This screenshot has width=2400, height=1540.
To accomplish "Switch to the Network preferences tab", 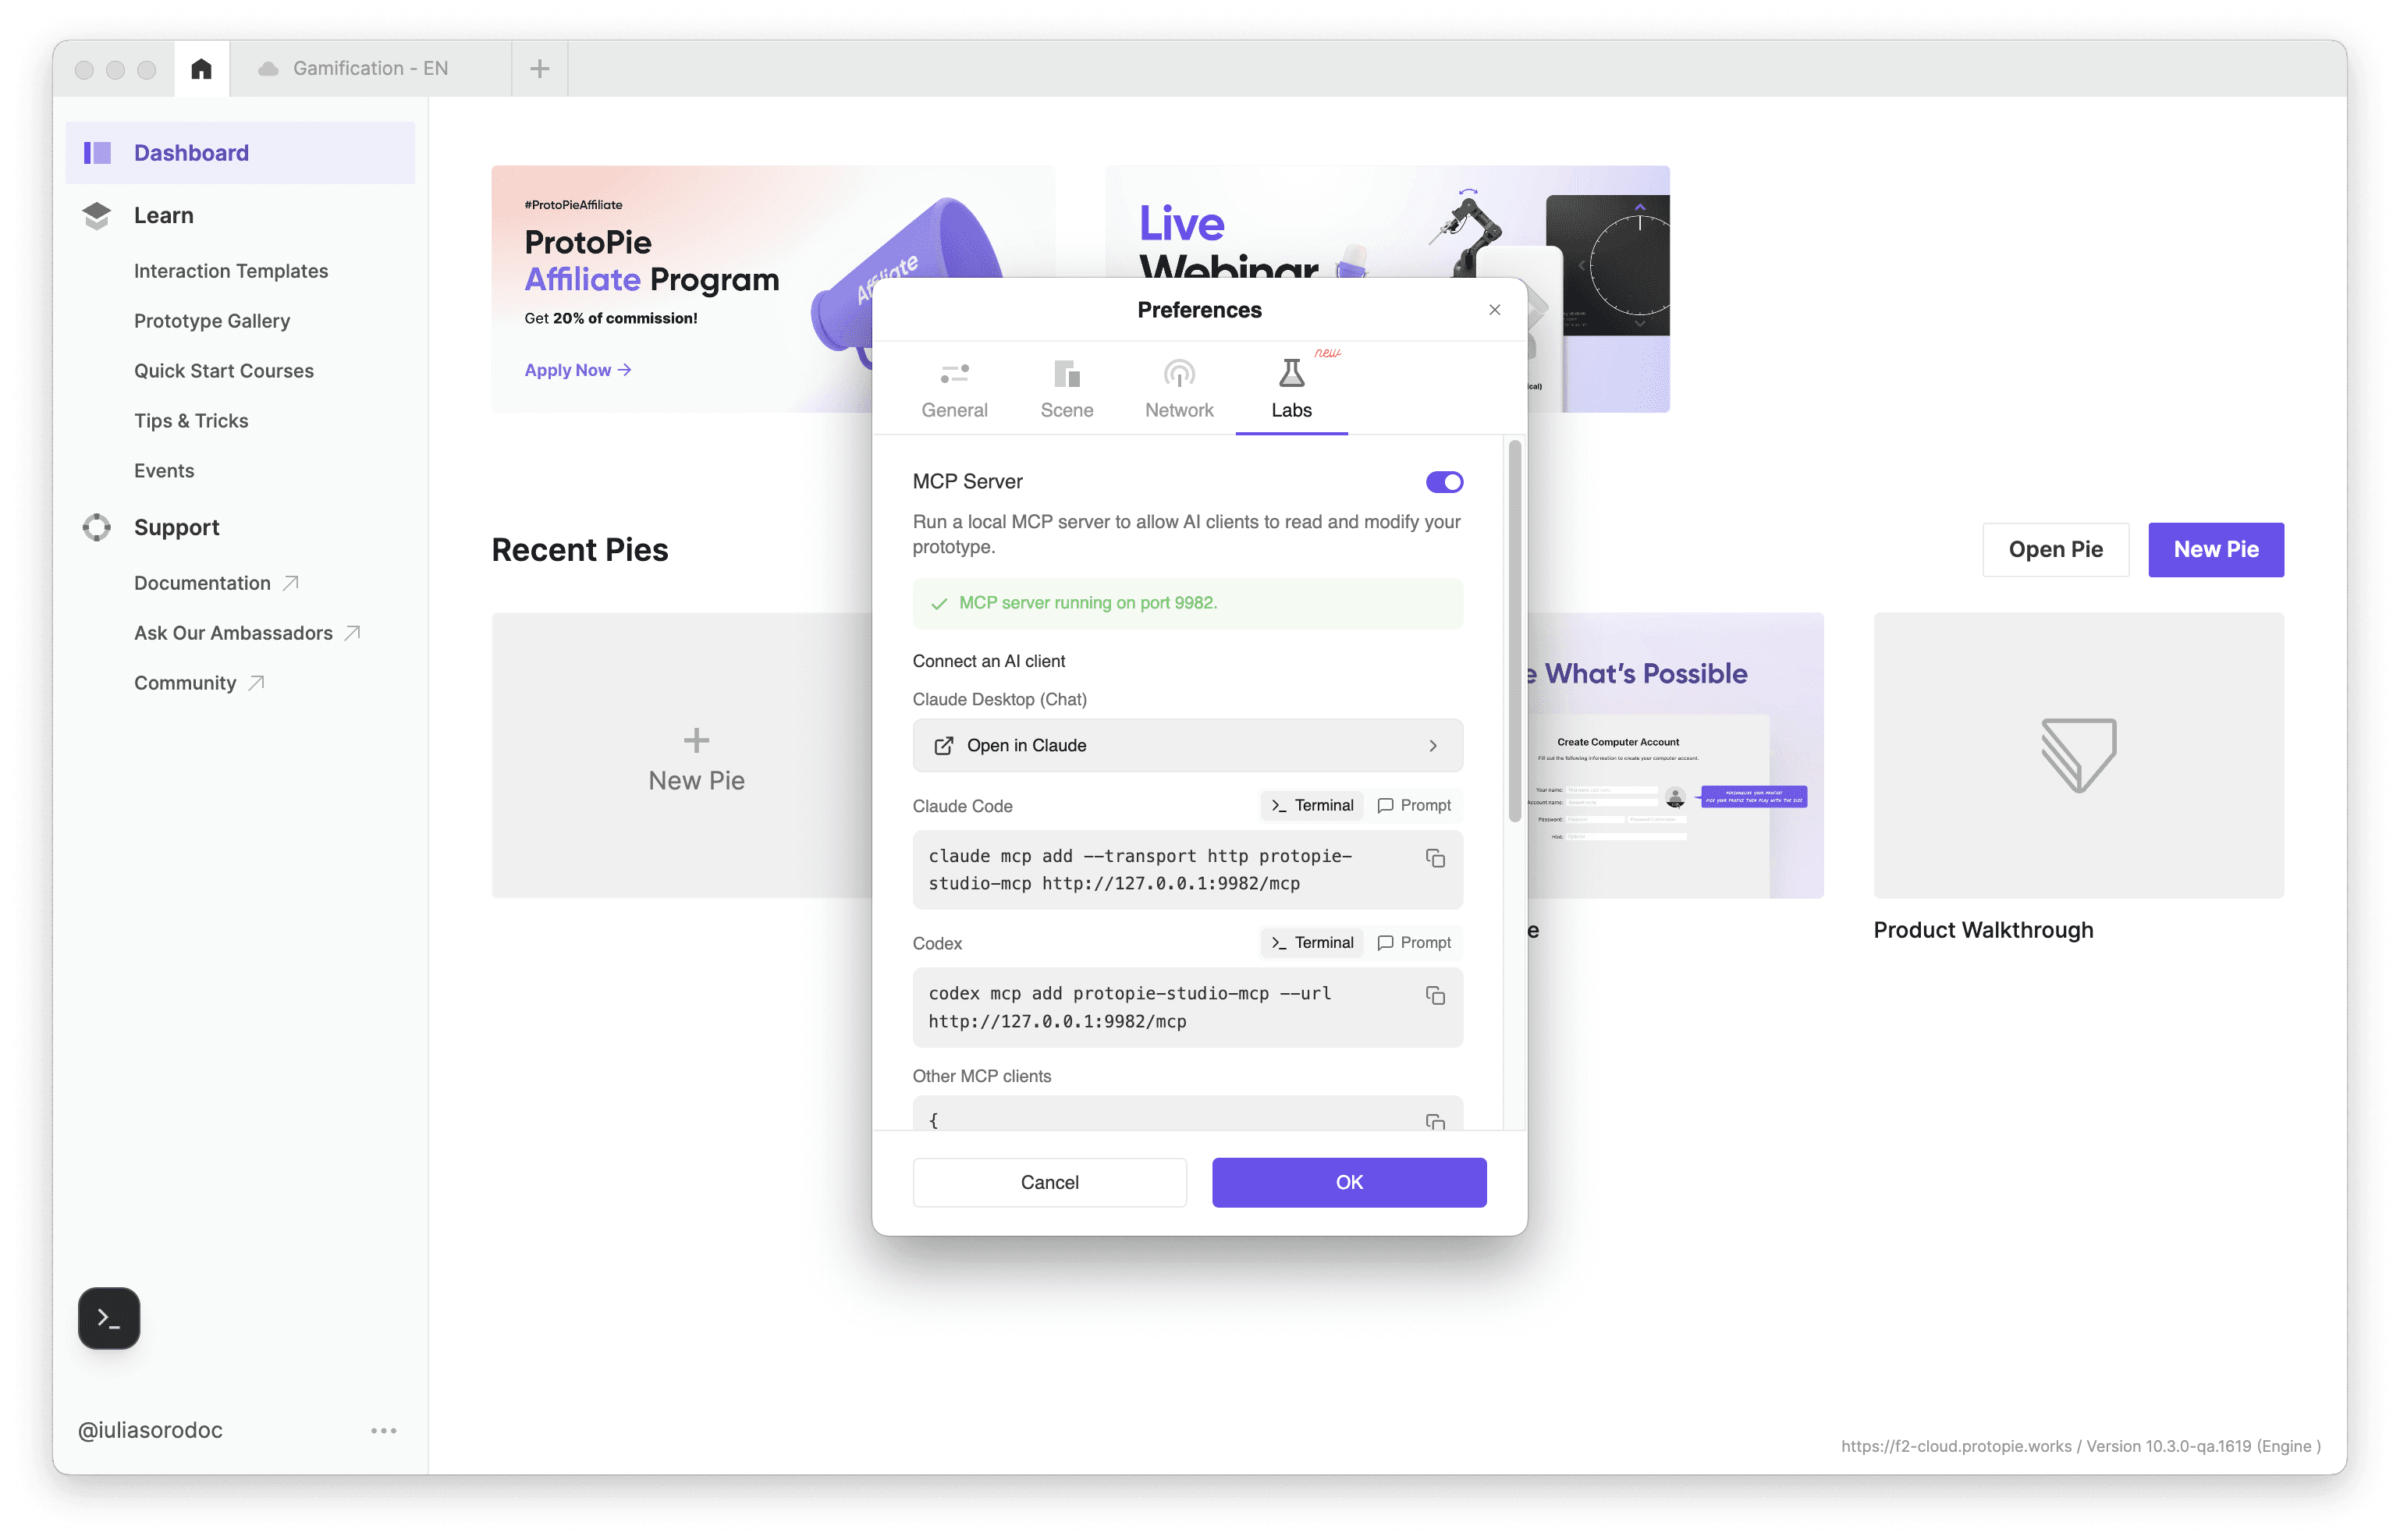I will [1179, 391].
